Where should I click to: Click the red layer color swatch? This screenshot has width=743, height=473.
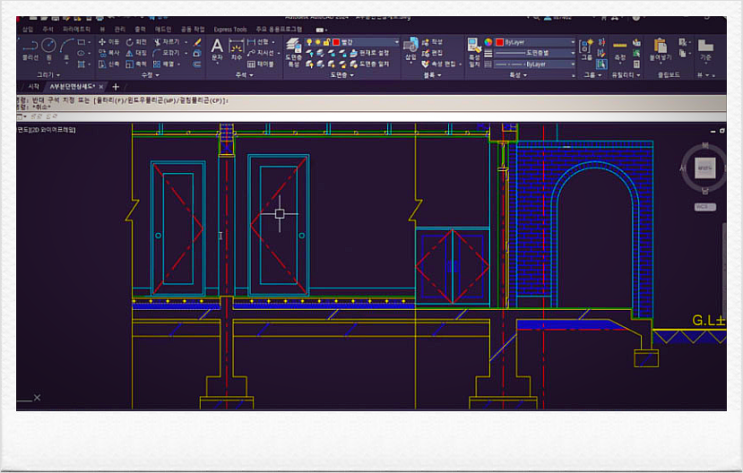click(336, 42)
